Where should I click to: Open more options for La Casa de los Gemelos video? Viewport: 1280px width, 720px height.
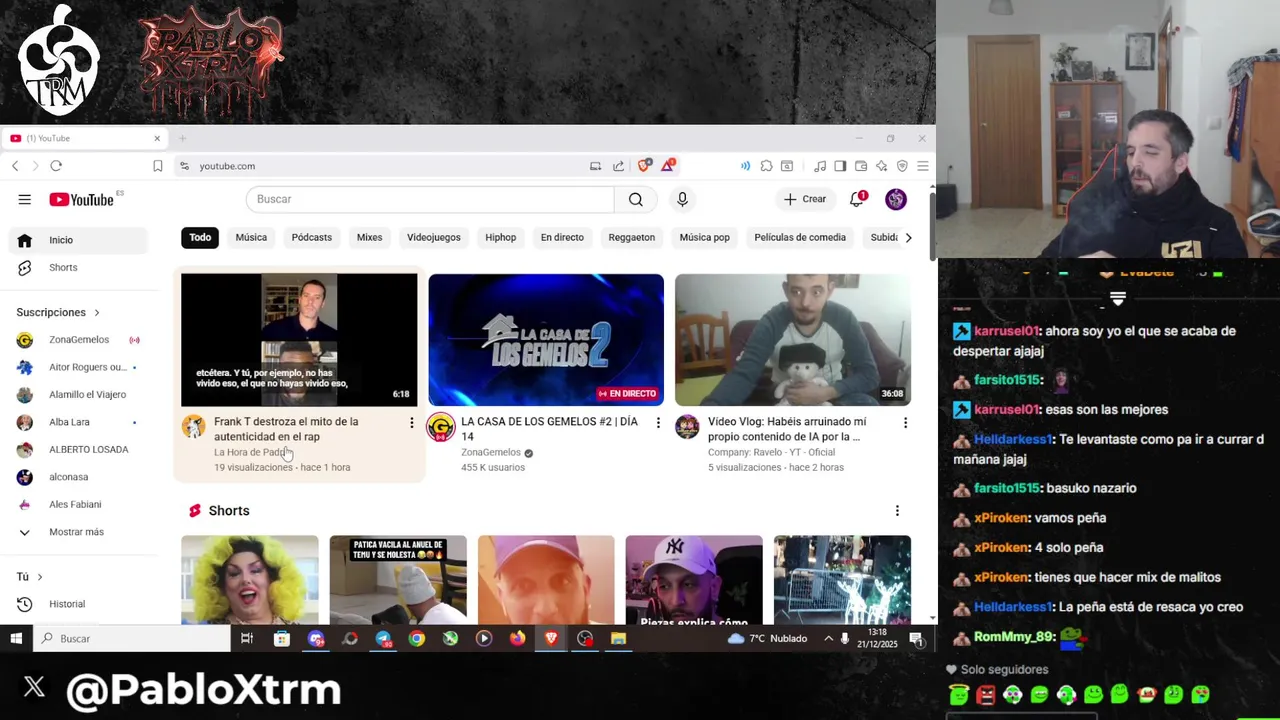(658, 423)
